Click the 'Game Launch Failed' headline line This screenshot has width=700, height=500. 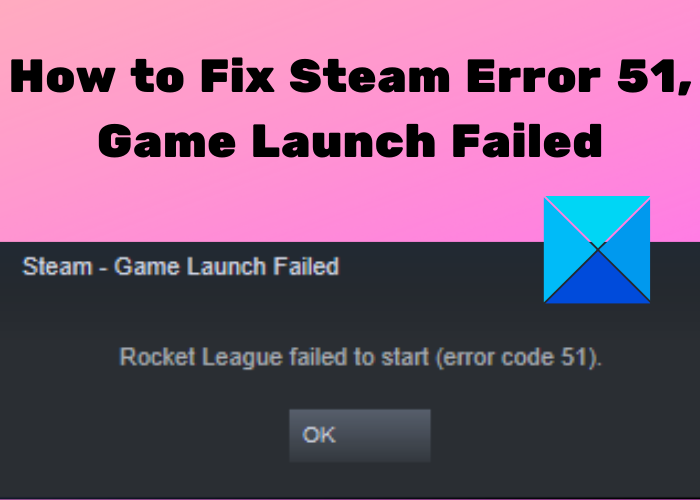tap(350, 141)
